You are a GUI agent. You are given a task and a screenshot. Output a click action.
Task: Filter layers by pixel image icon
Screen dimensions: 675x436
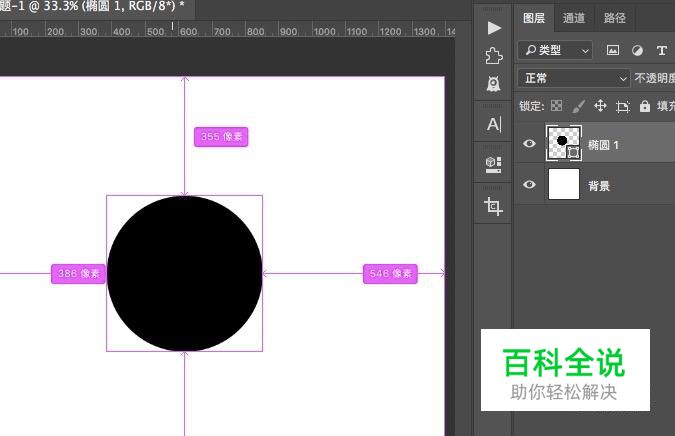(x=613, y=50)
